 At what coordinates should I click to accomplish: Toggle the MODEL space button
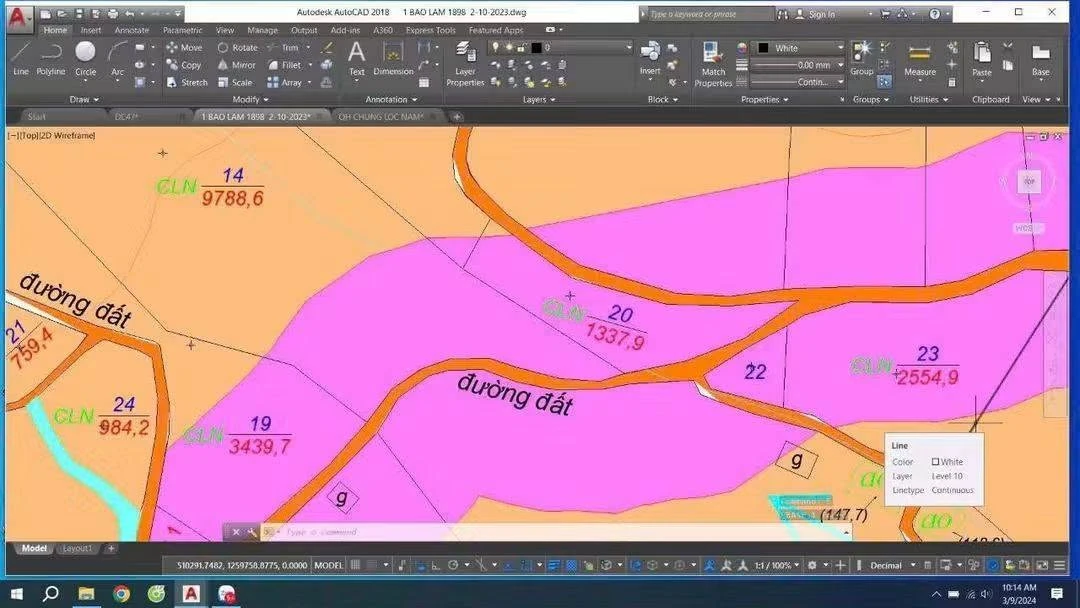tap(329, 565)
